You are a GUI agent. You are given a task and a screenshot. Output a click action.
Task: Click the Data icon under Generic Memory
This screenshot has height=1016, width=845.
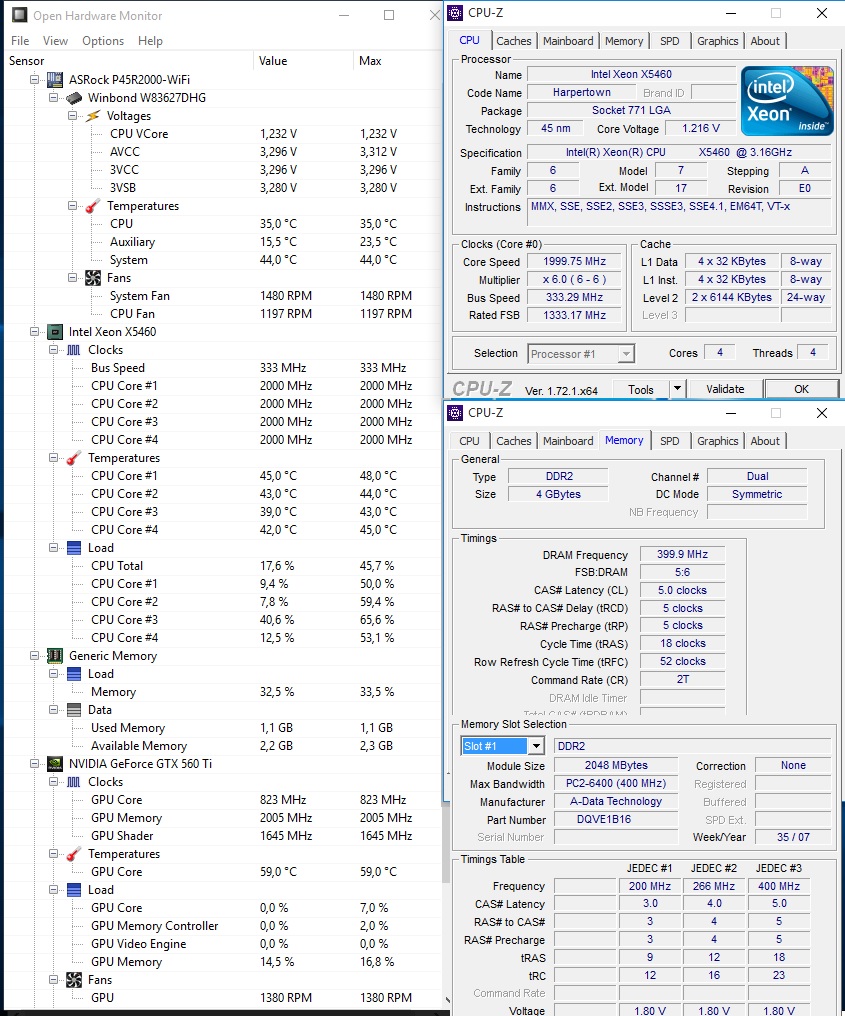tap(74, 710)
